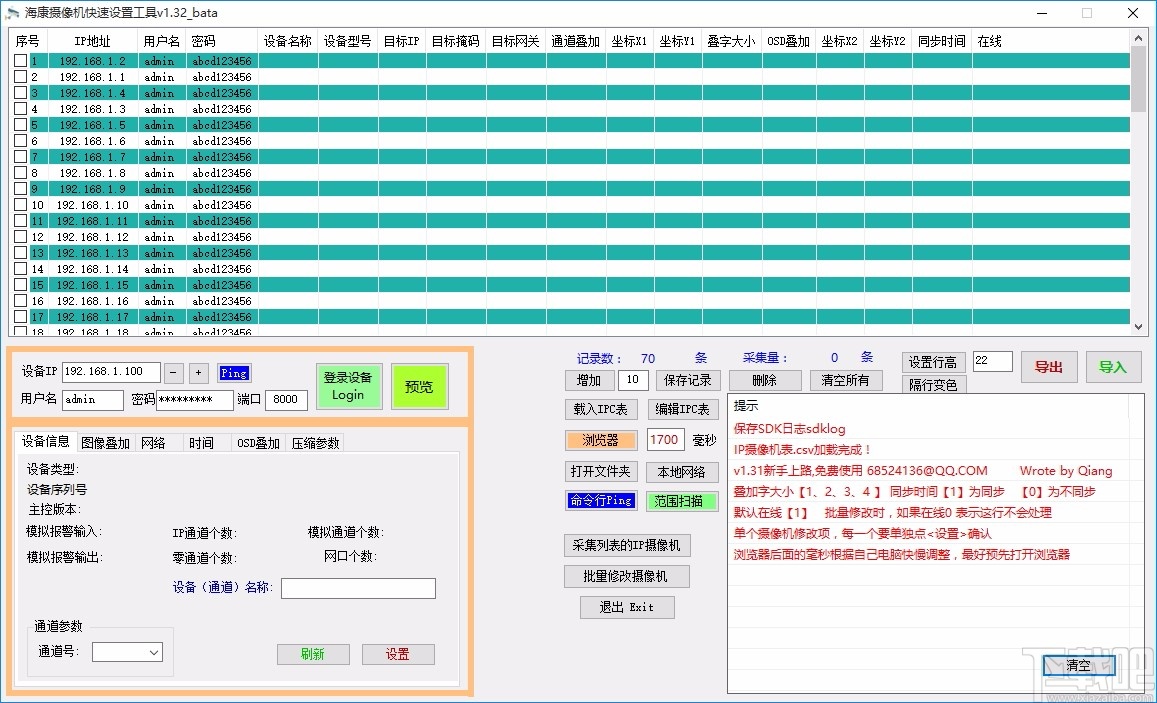This screenshot has width=1157, height=703.
Task: Toggle 隔行变色 alternating row colors
Action: pyautogui.click(x=932, y=383)
